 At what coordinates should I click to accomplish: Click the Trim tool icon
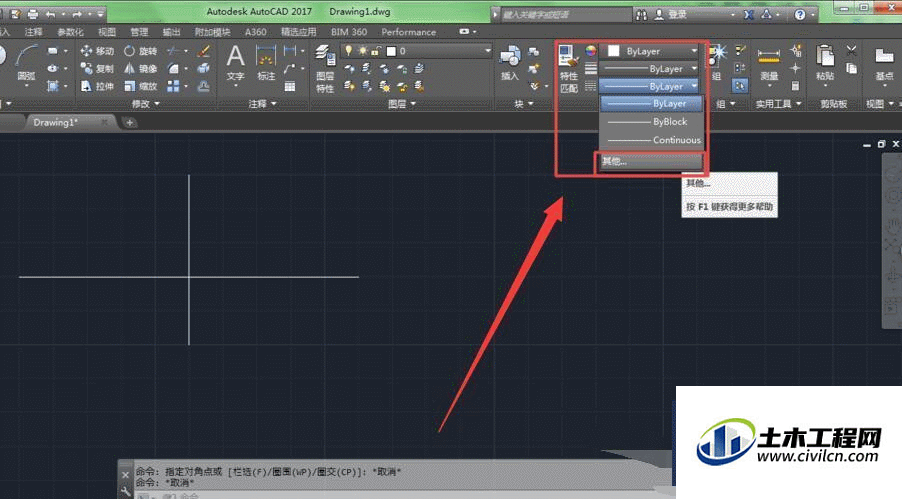pos(173,51)
